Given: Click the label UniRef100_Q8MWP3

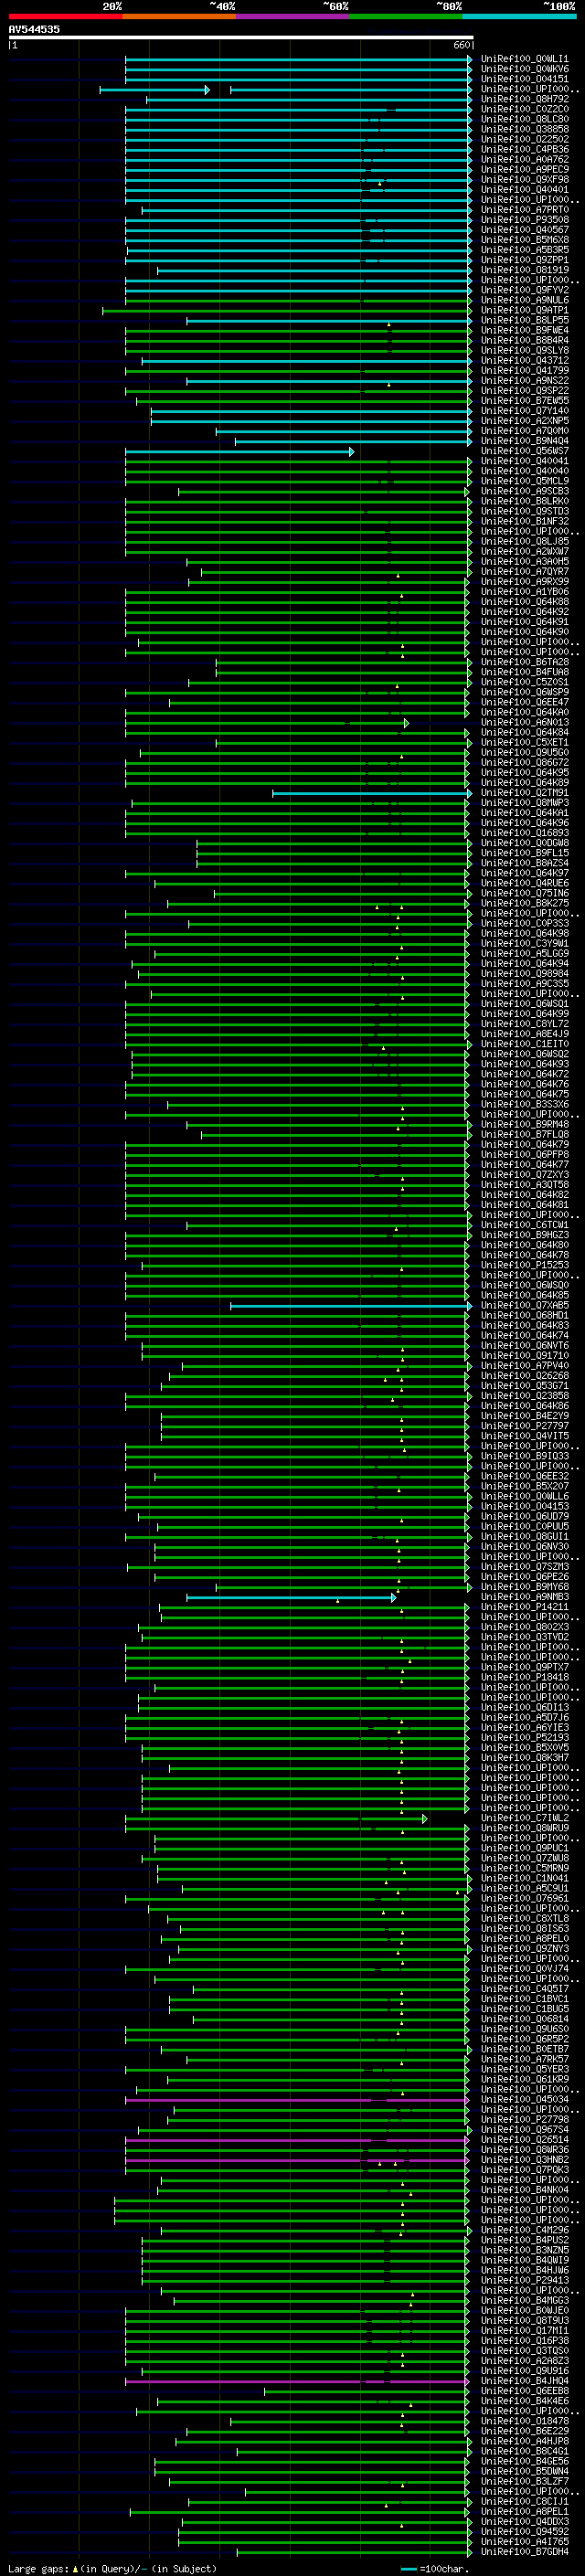Looking at the screenshot, I should [524, 803].
